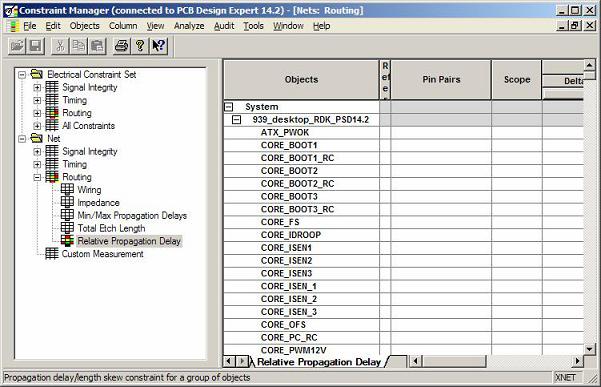Image resolution: width=601 pixels, height=387 pixels.
Task: Click the Electrical Constraint Set folder icon
Action: point(37,74)
